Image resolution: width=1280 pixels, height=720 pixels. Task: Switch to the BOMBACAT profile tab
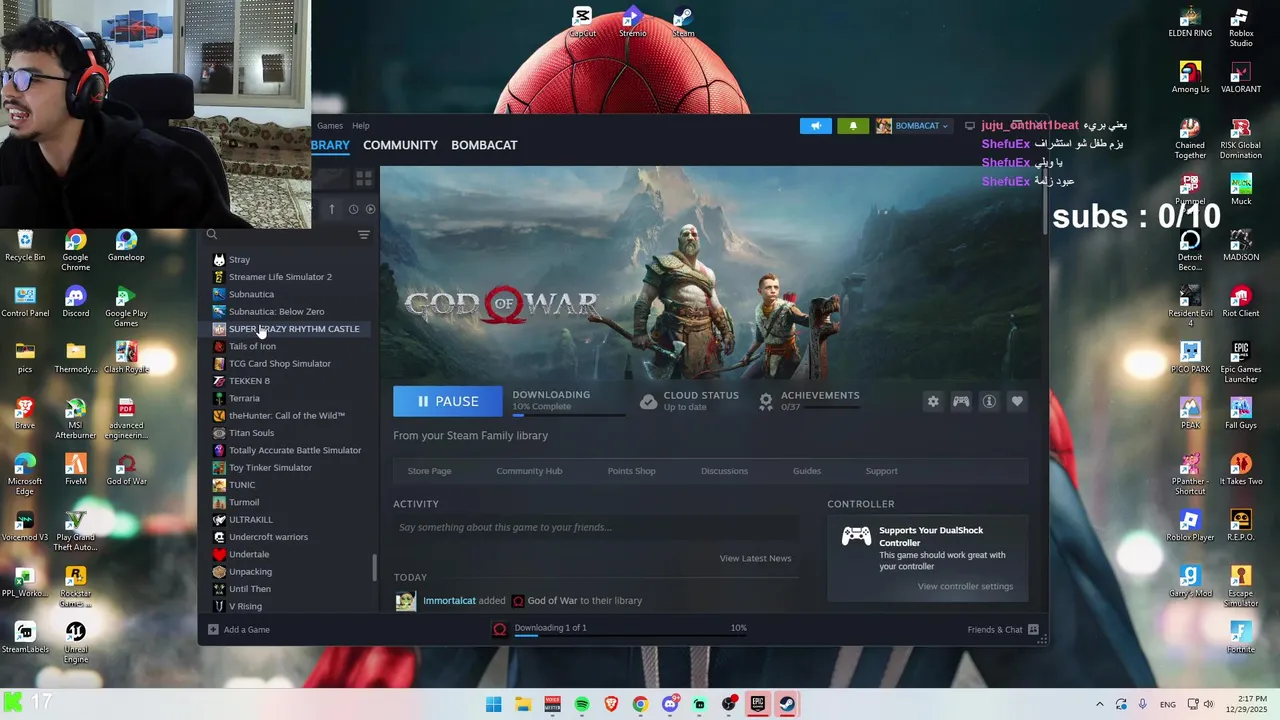(x=484, y=145)
